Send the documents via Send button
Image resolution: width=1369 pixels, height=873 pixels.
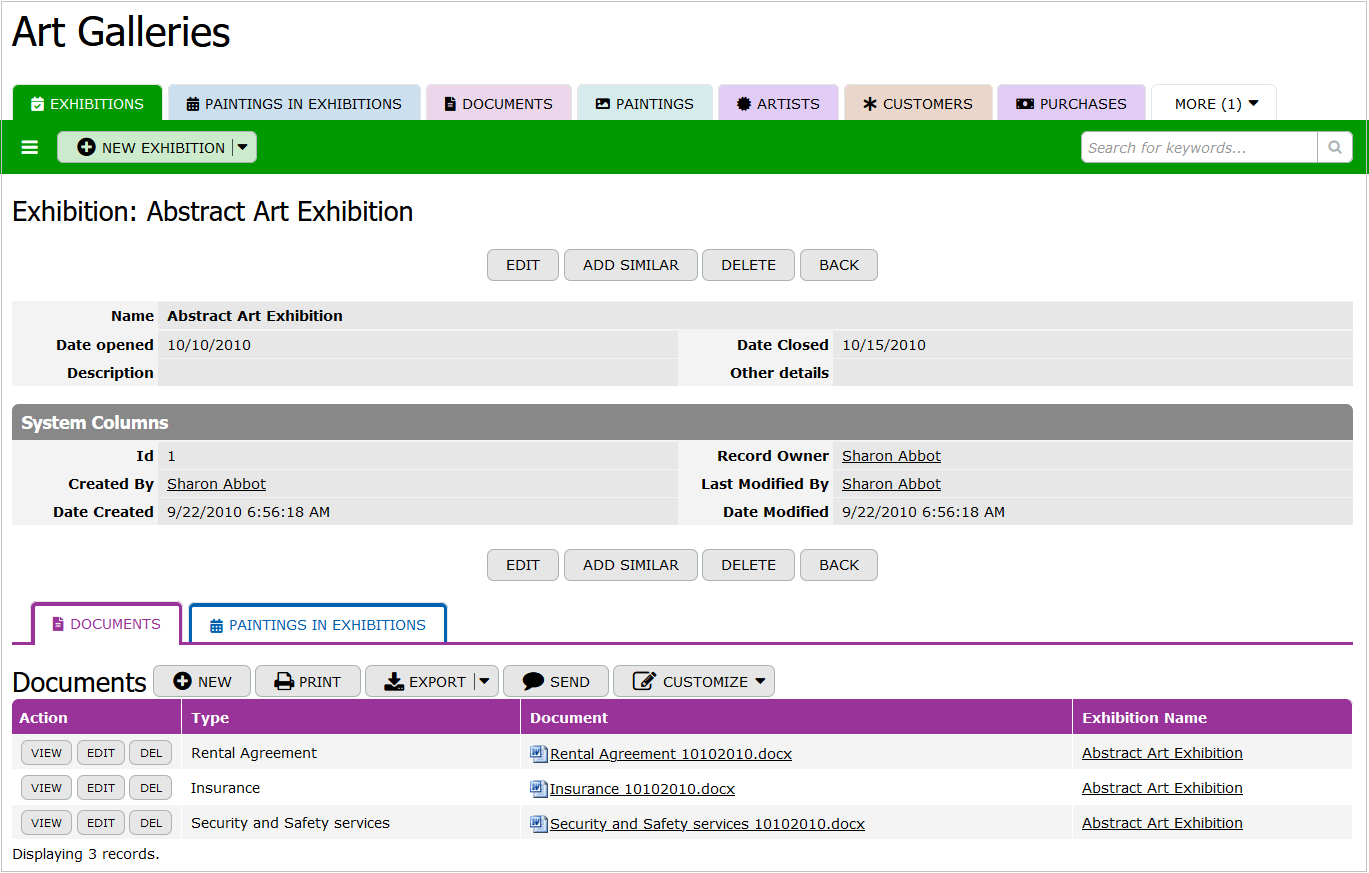[556, 682]
